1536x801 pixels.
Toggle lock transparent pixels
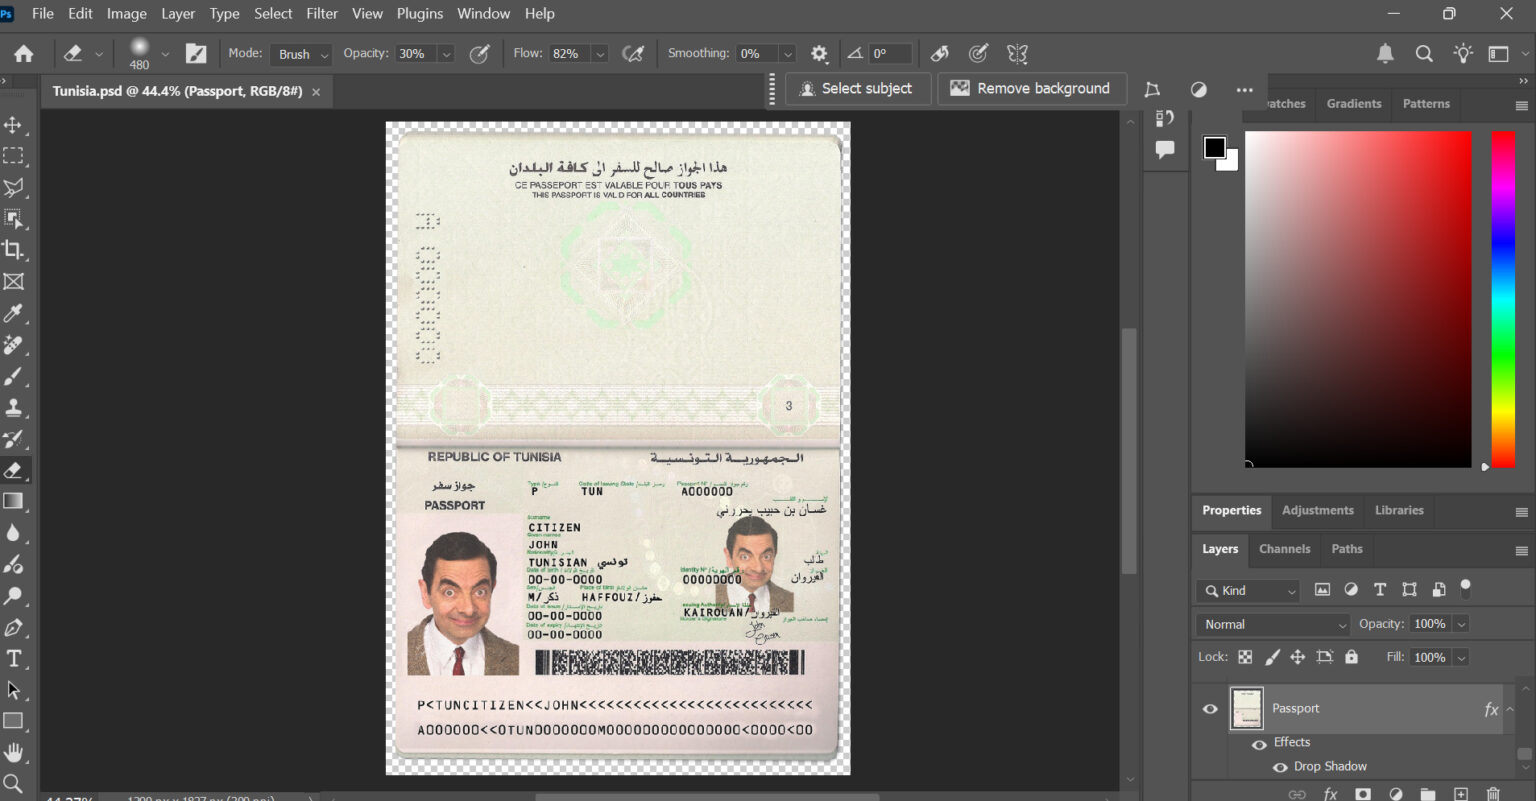[1245, 657]
